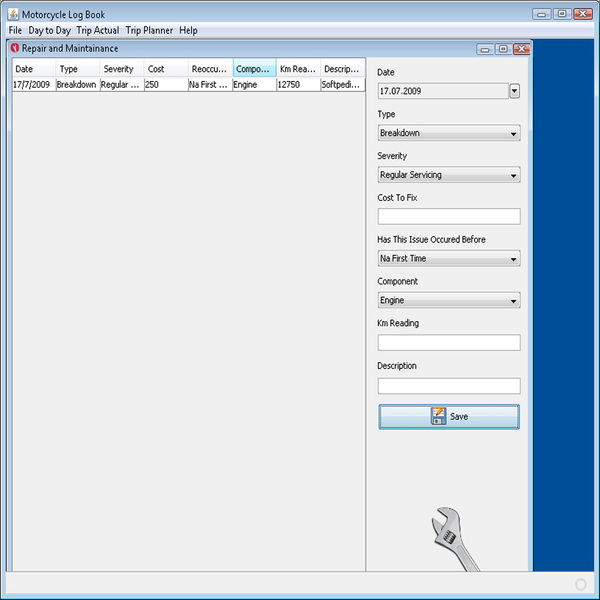This screenshot has width=600, height=600.
Task: Click the Km Rea... column header
Action: (298, 69)
